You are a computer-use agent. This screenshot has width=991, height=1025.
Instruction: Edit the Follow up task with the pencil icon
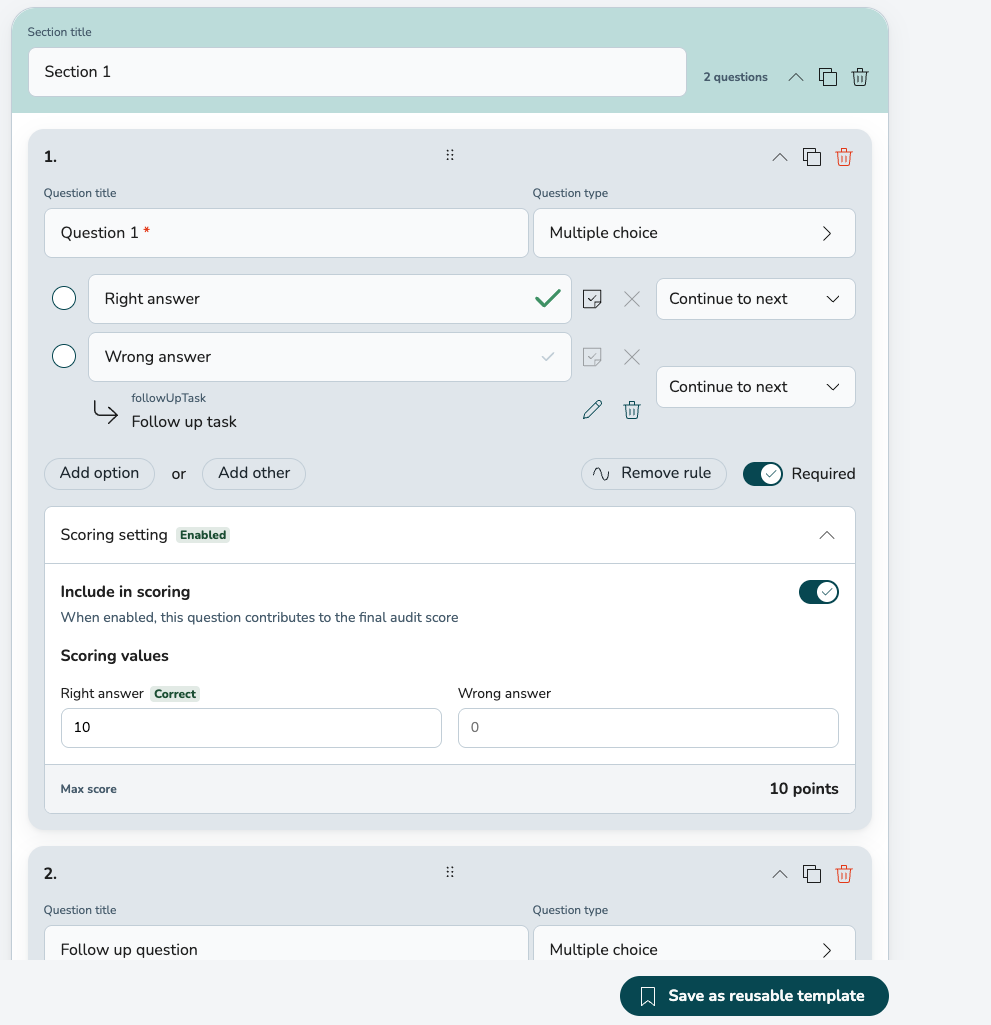click(592, 410)
